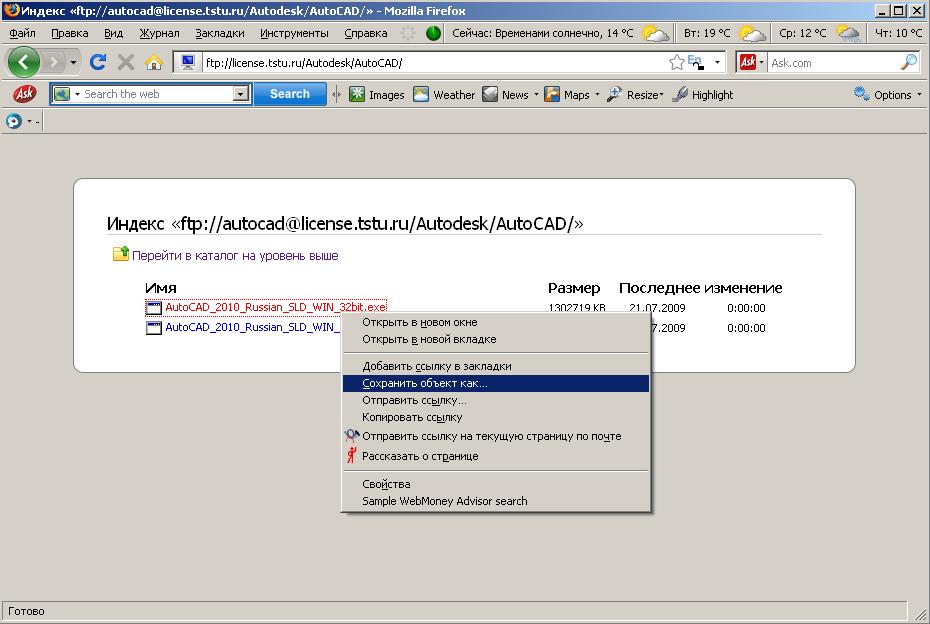The height and width of the screenshot is (624, 930).
Task: Click the Размер column header
Action: tap(574, 288)
